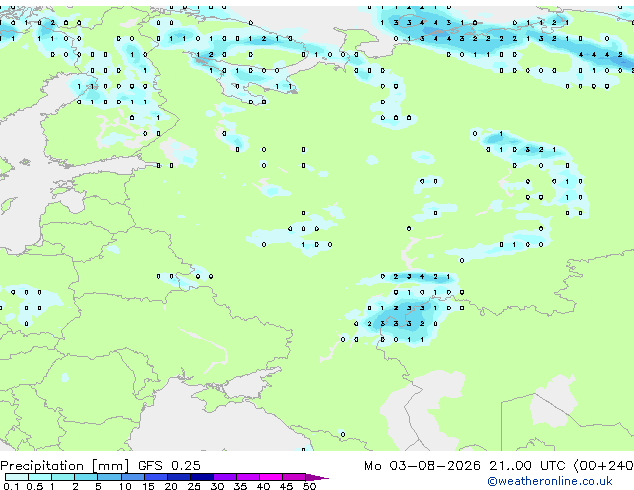
Task: Click the 1–2 mm legend swatch
Action: click(x=63, y=477)
